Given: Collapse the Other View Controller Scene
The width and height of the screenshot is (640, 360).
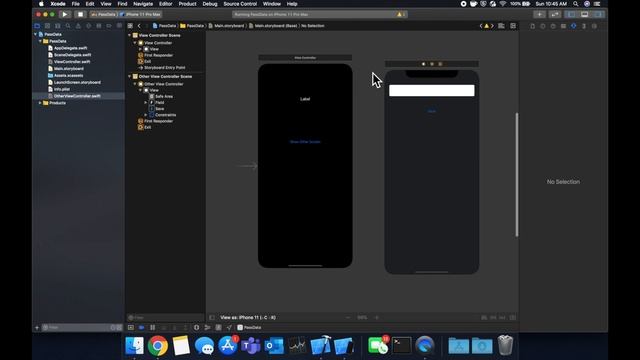Looking at the screenshot, I should [129, 76].
